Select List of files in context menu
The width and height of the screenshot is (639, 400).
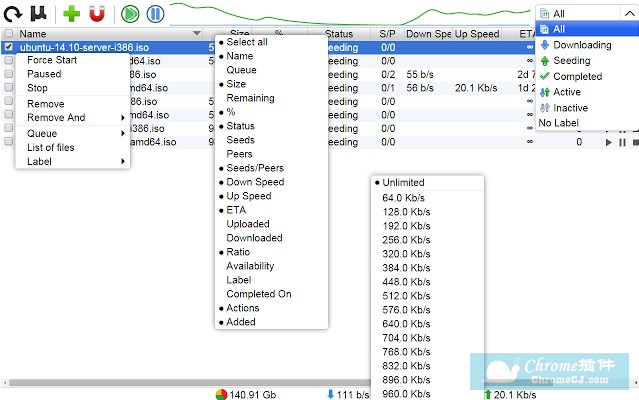51,147
